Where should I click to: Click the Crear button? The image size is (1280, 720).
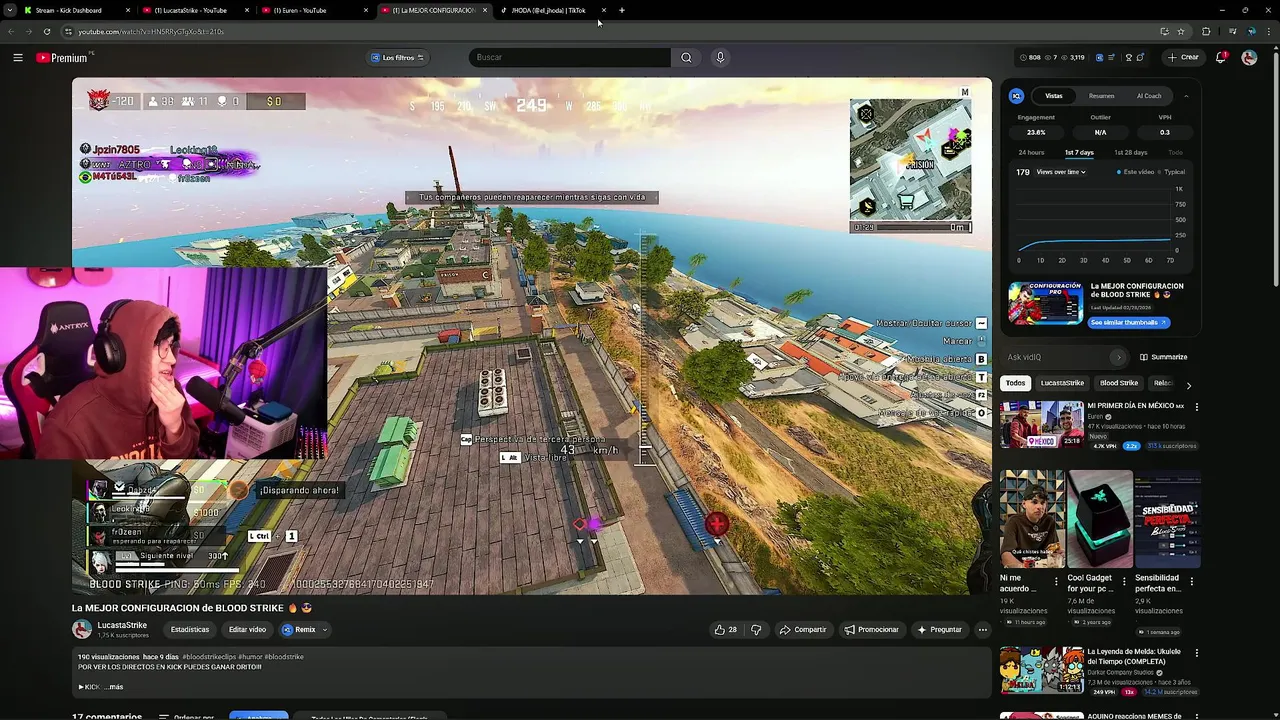click(x=1182, y=57)
